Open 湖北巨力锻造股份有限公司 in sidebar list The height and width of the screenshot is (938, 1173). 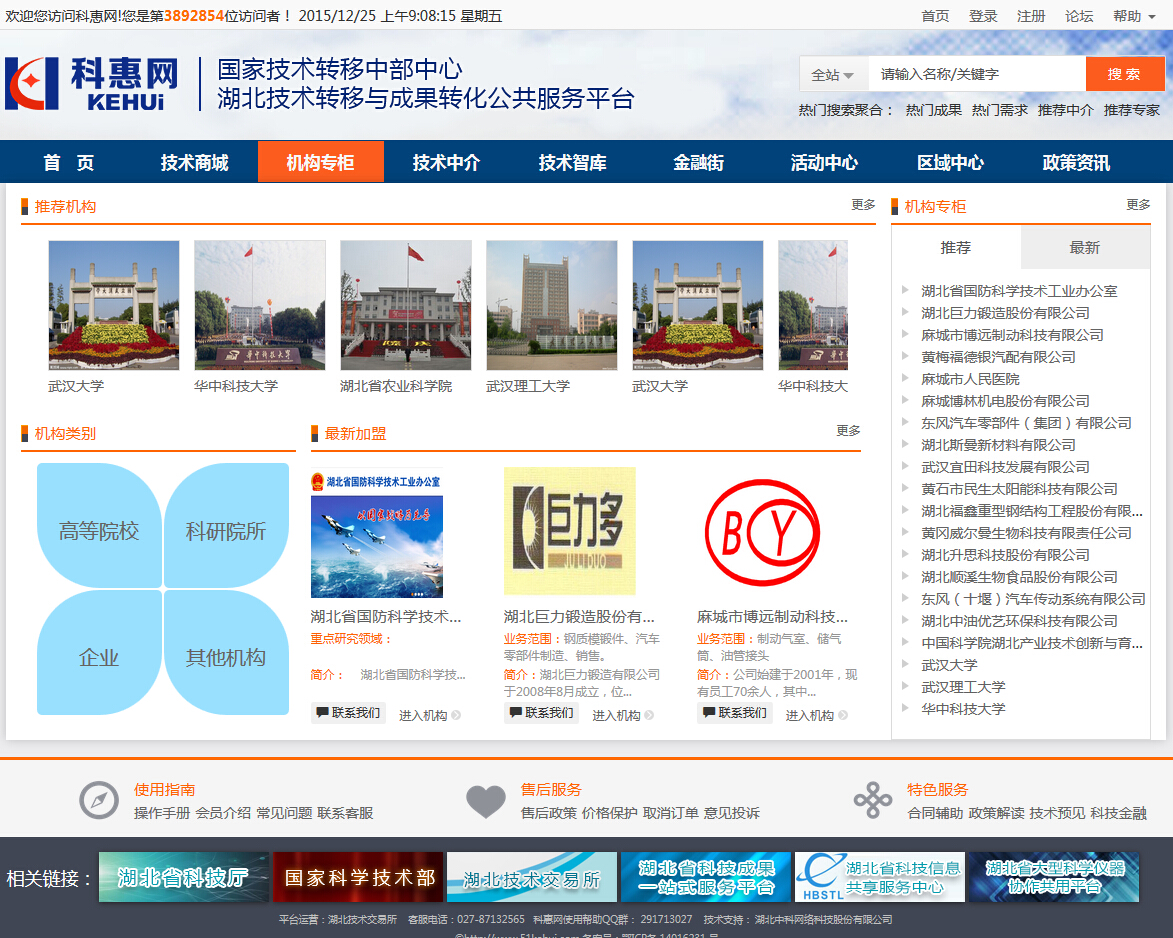click(x=1005, y=313)
